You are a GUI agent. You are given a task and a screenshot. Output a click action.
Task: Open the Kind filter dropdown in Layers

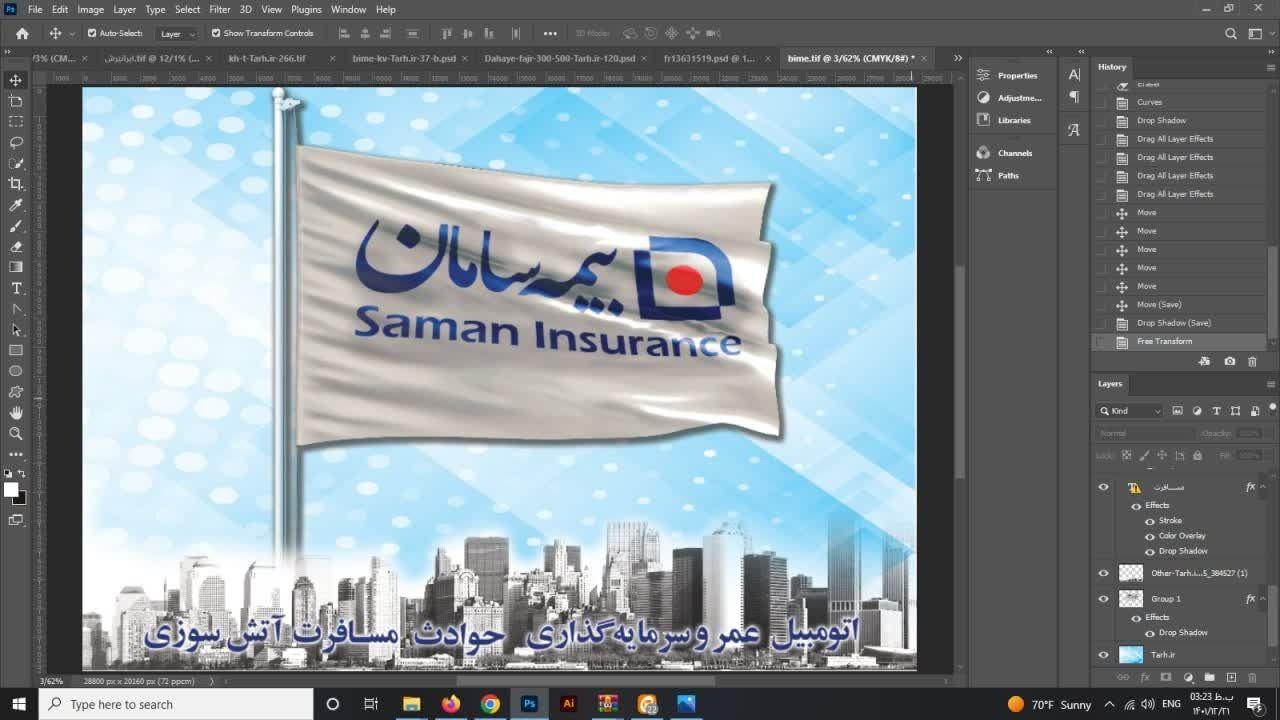coord(1131,411)
